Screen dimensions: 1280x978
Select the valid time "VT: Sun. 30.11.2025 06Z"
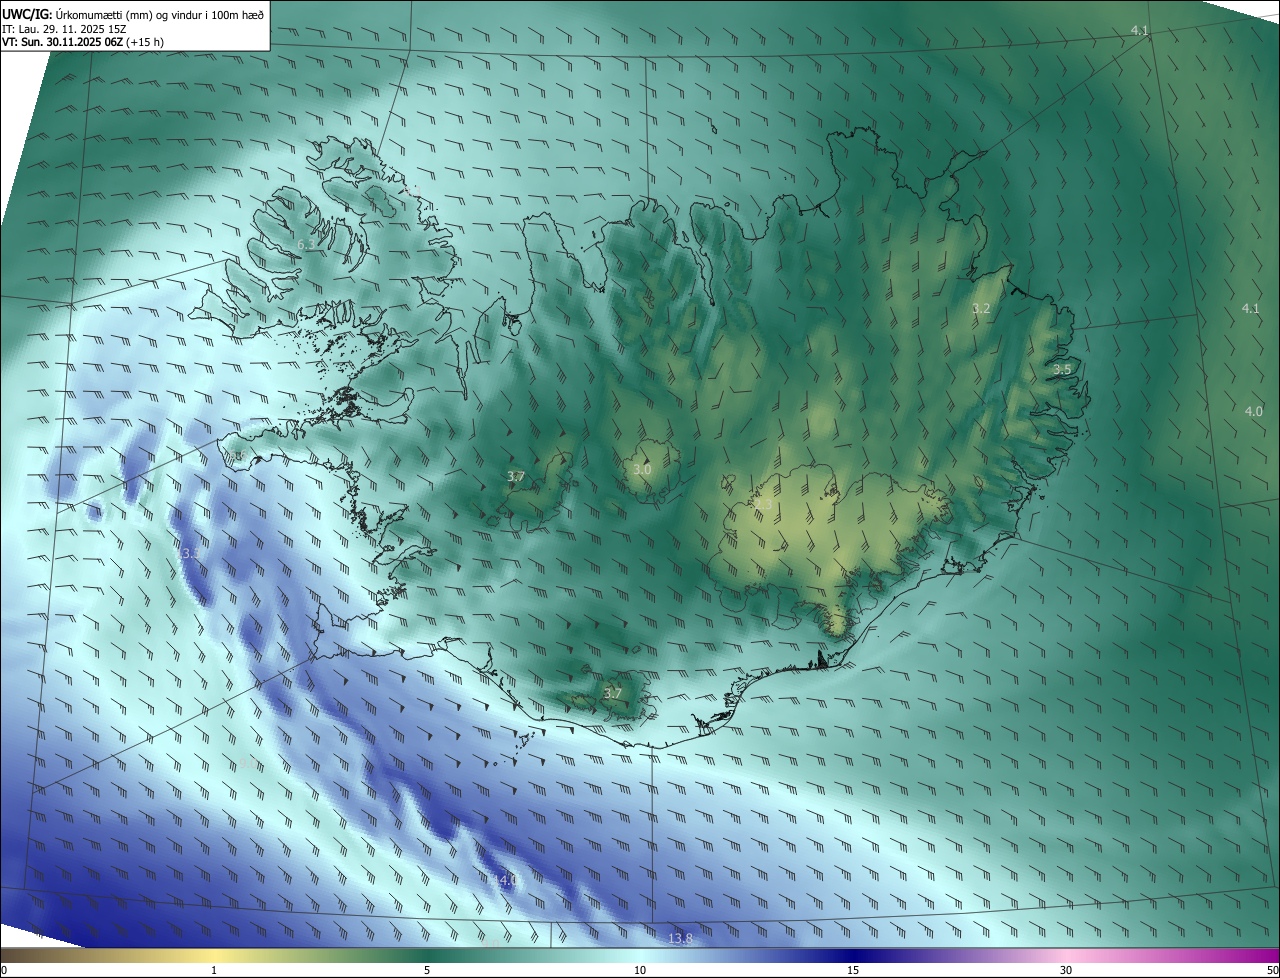click(62, 42)
